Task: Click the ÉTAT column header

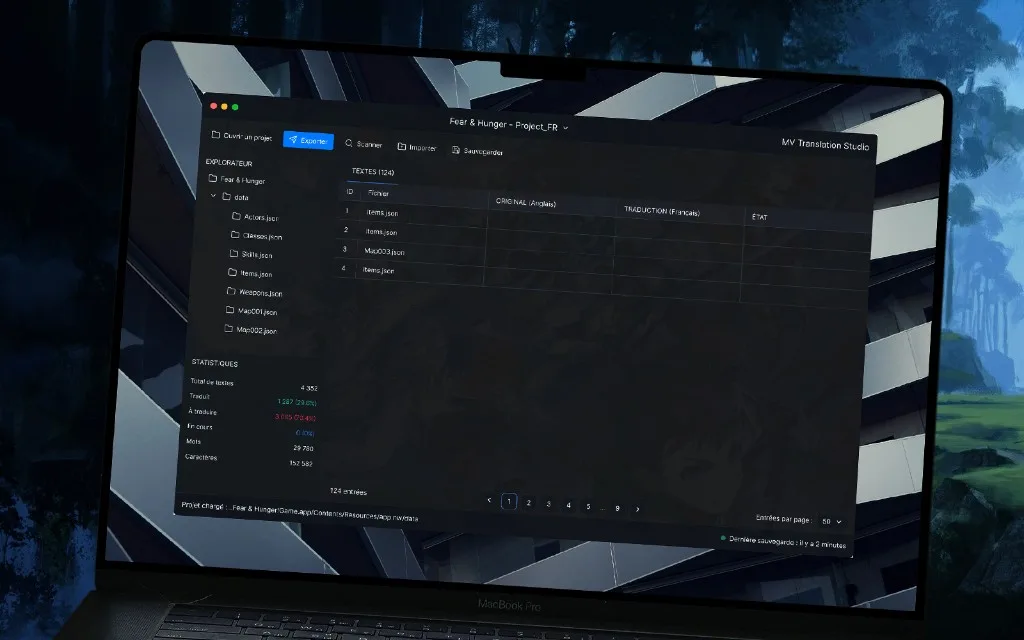Action: pyautogui.click(x=760, y=217)
